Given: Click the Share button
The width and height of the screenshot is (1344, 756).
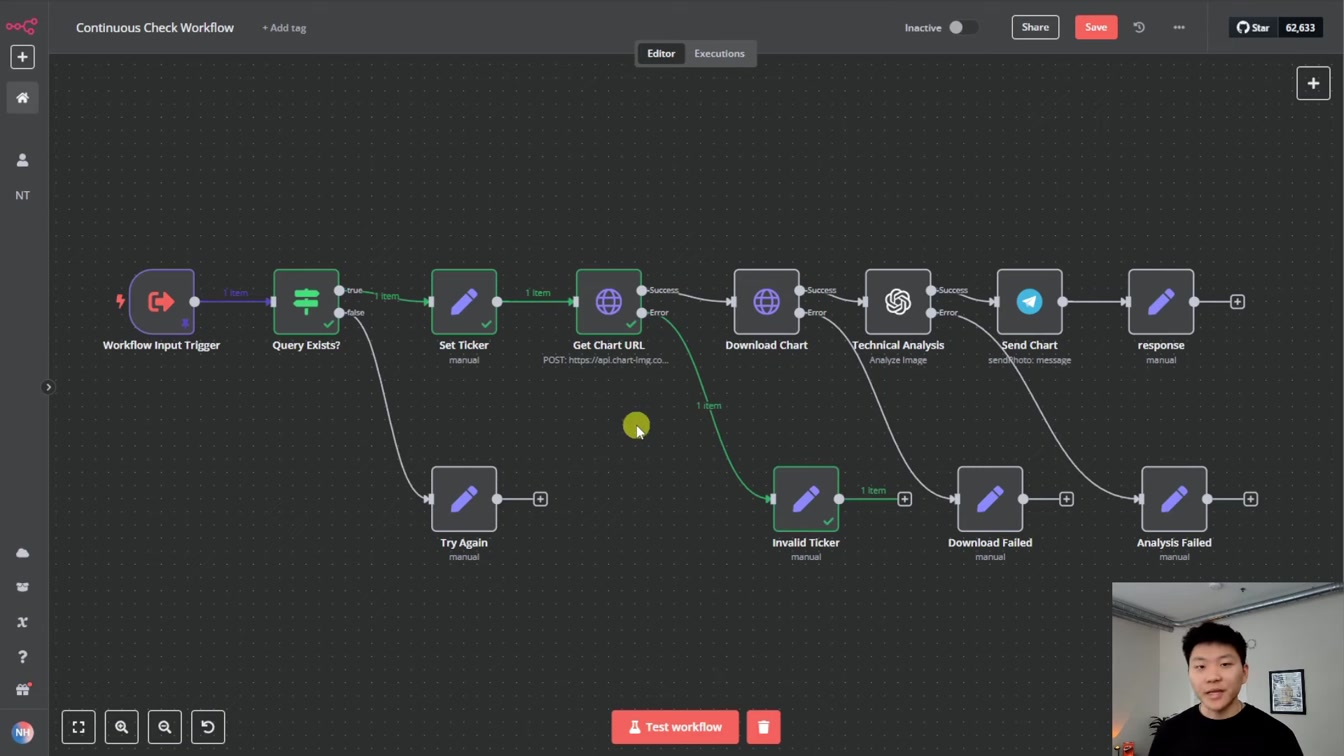Looking at the screenshot, I should pyautogui.click(x=1035, y=27).
